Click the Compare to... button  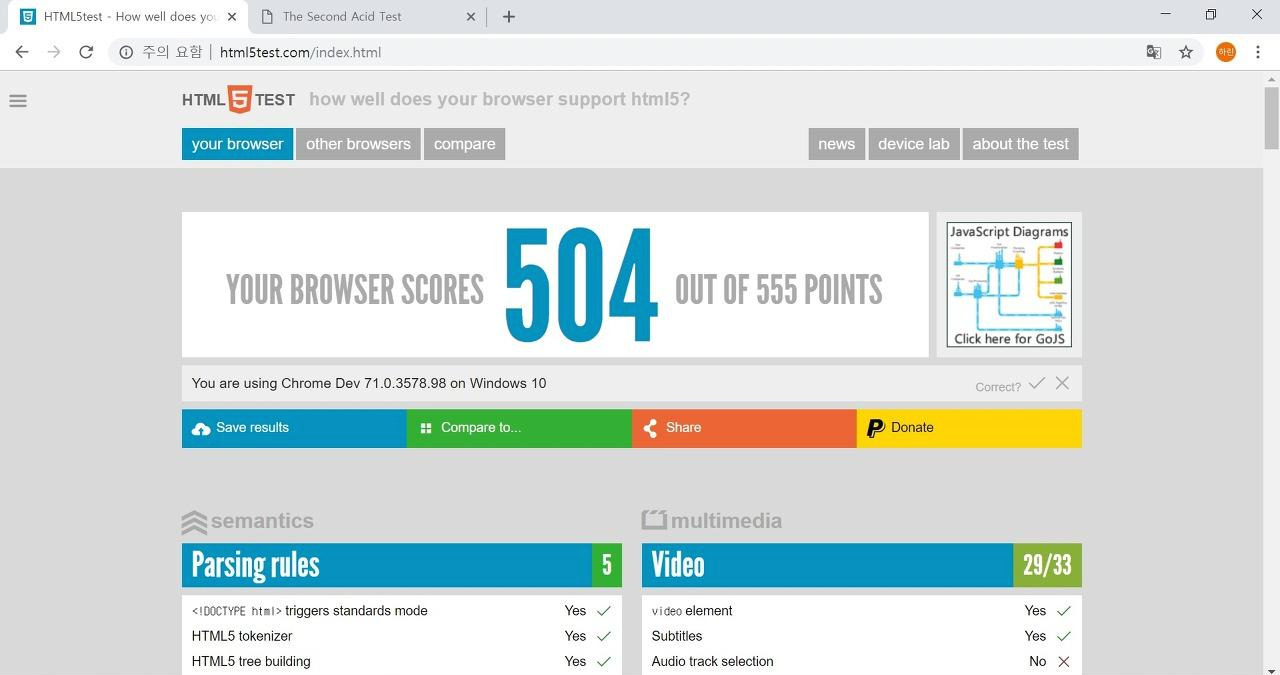pos(519,428)
